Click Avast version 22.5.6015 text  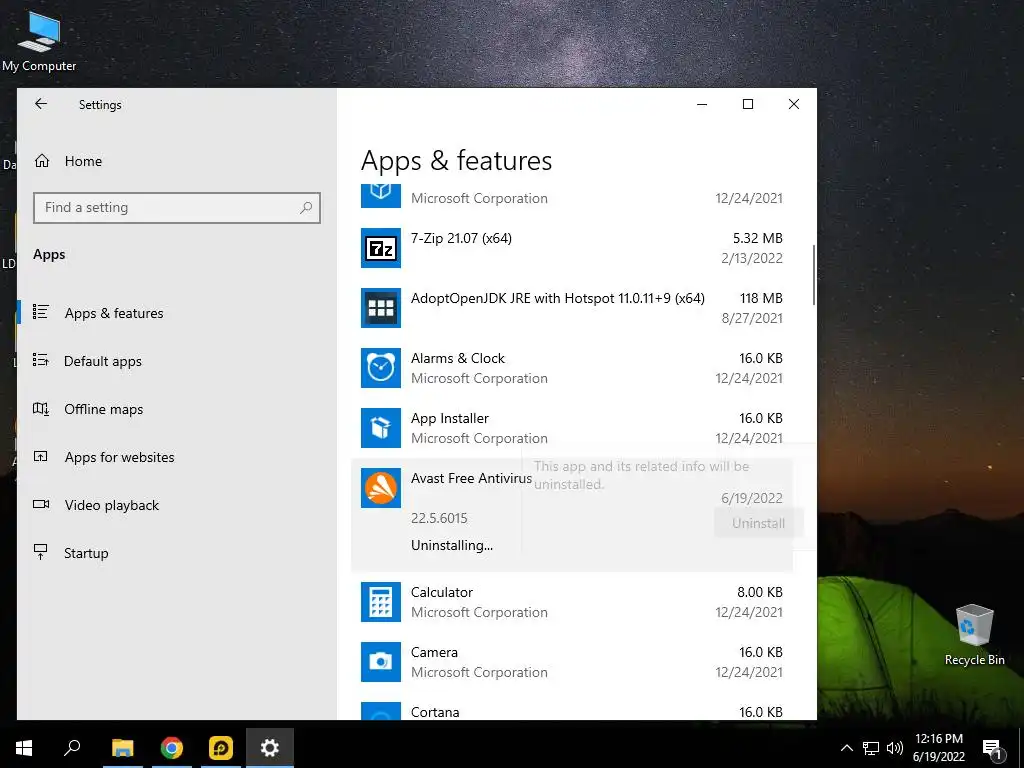coord(439,519)
